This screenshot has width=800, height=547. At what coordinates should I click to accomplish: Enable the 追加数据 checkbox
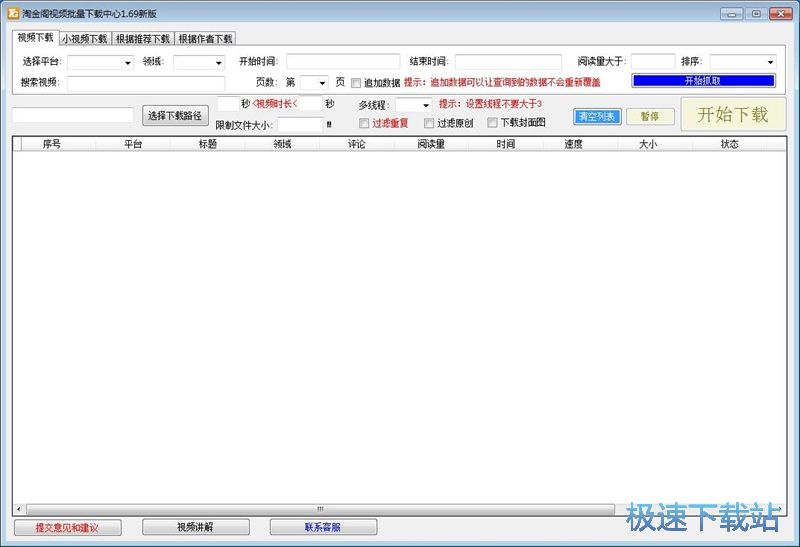(356, 83)
